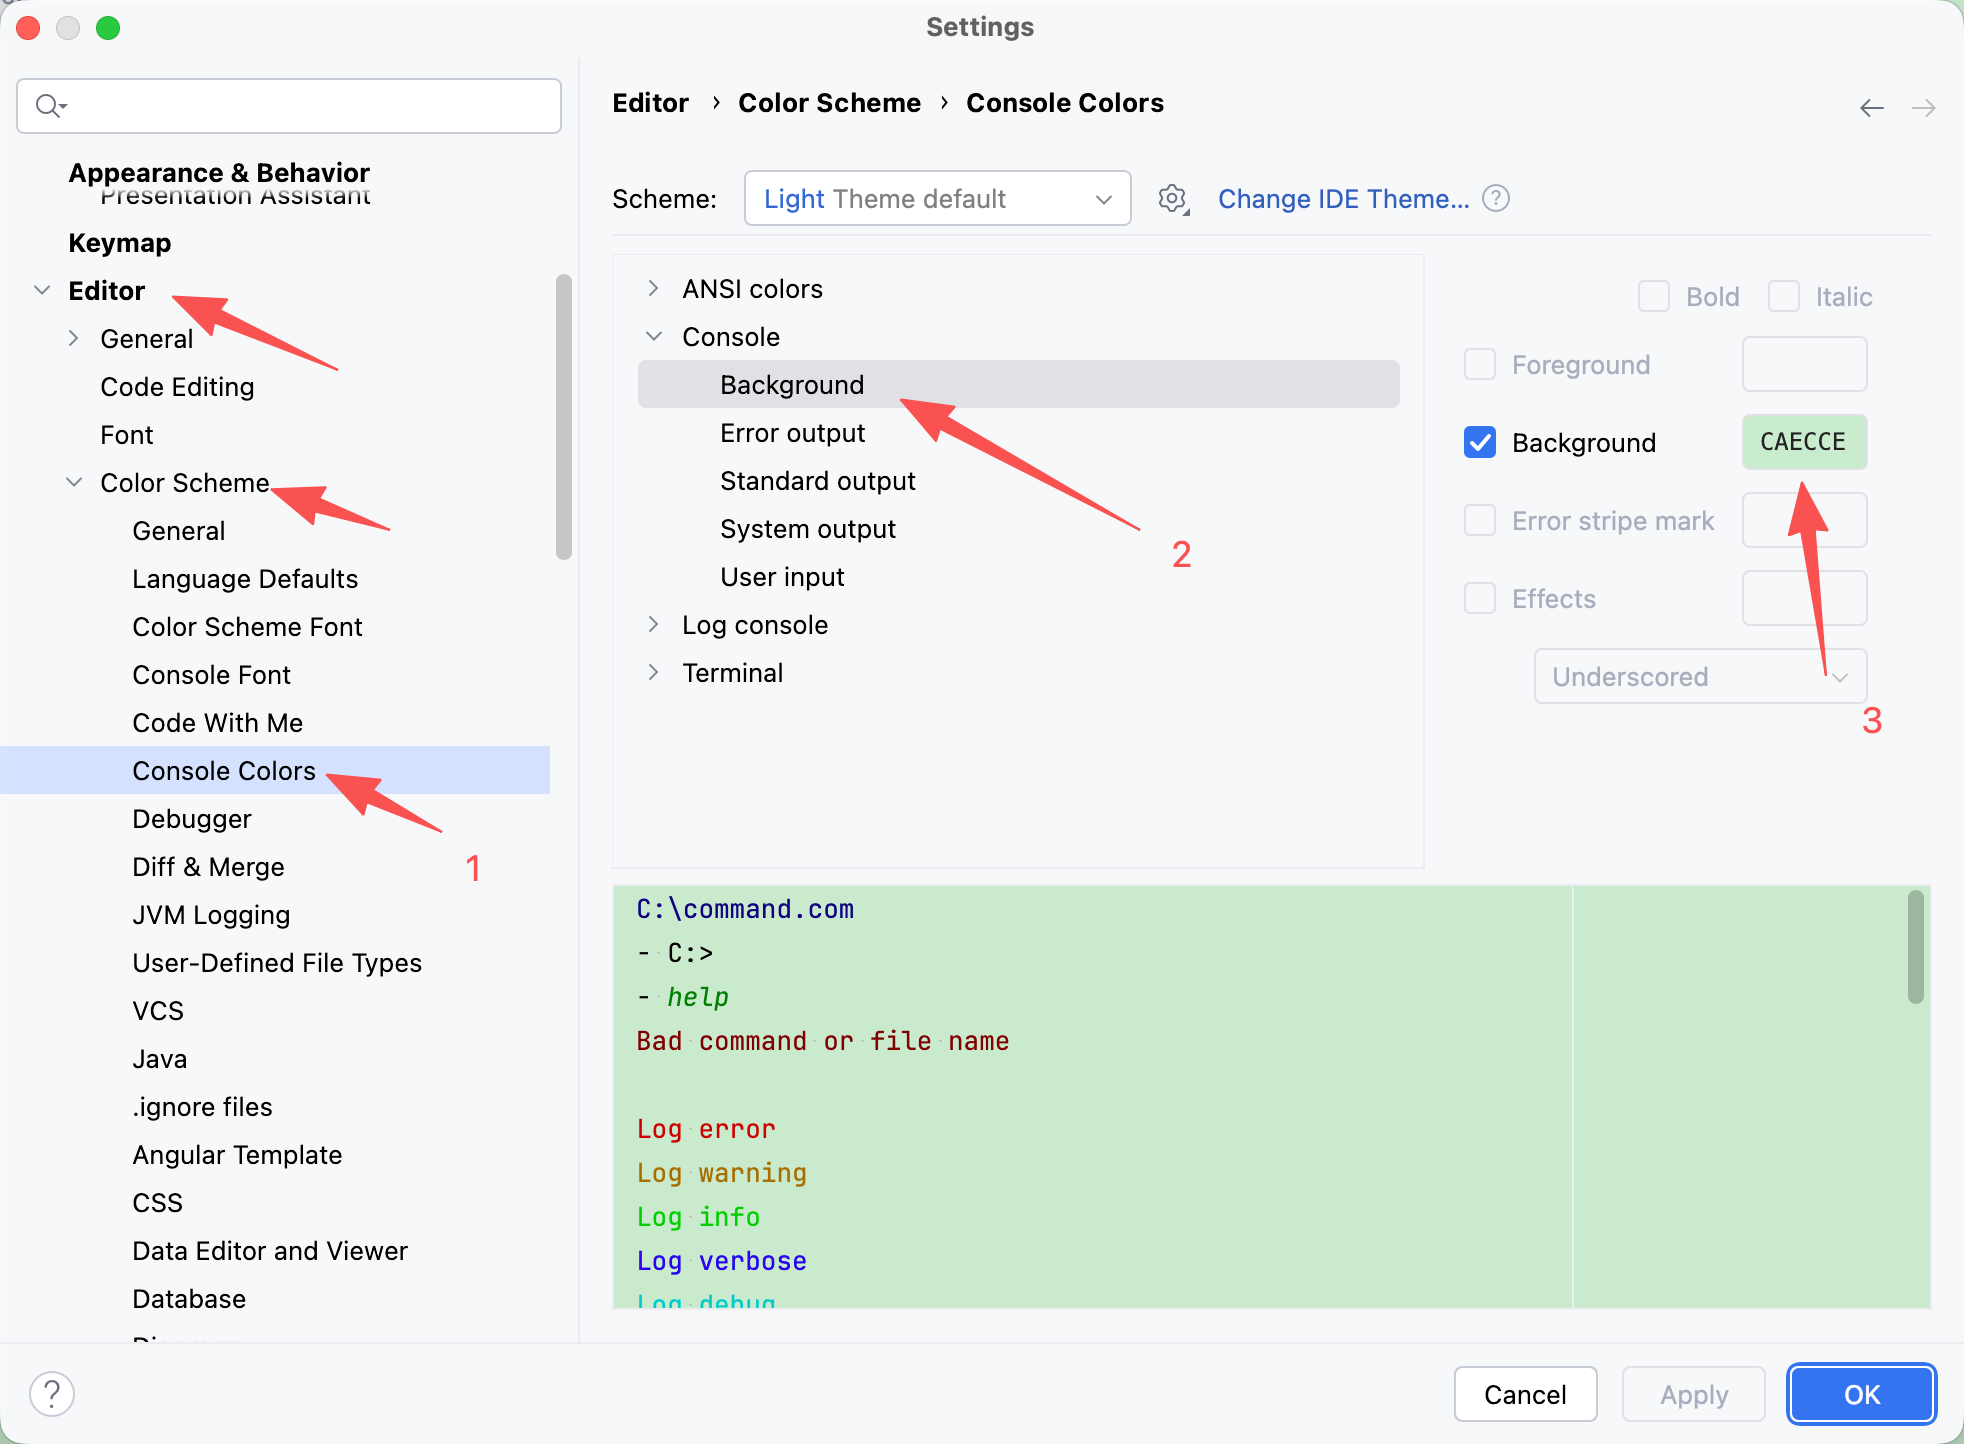Navigate forward with the right arrow icon
1964x1444 pixels.
point(1924,107)
